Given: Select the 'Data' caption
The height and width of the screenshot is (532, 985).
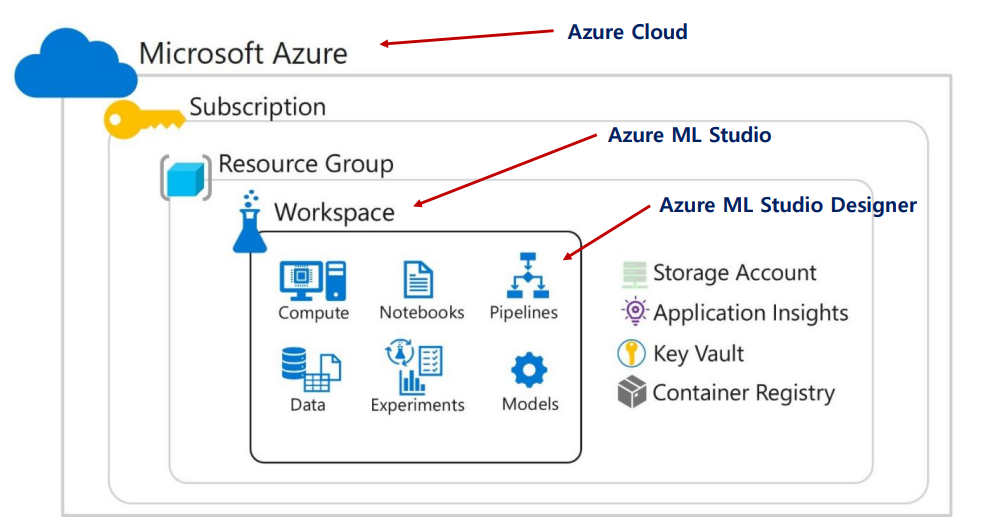Looking at the screenshot, I should coord(308,404).
